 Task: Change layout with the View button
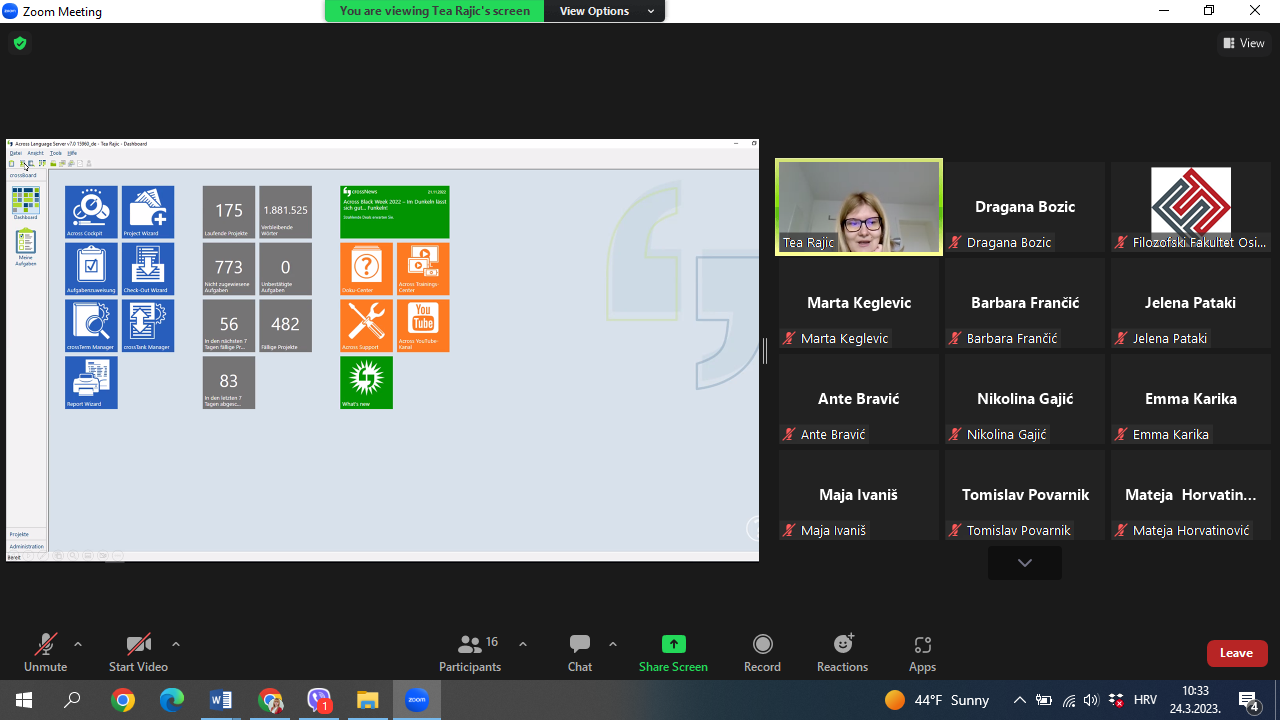pos(1244,43)
